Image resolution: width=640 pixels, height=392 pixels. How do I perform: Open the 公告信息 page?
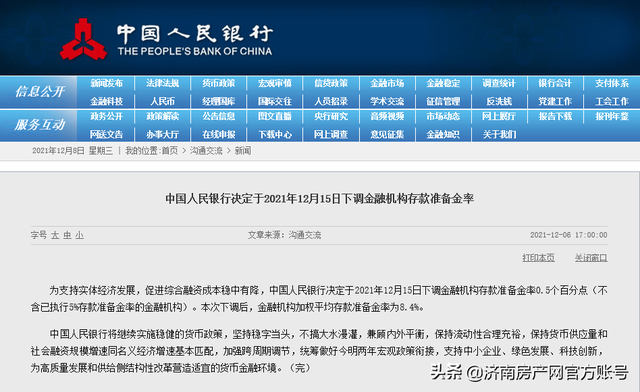pyautogui.click(x=218, y=116)
